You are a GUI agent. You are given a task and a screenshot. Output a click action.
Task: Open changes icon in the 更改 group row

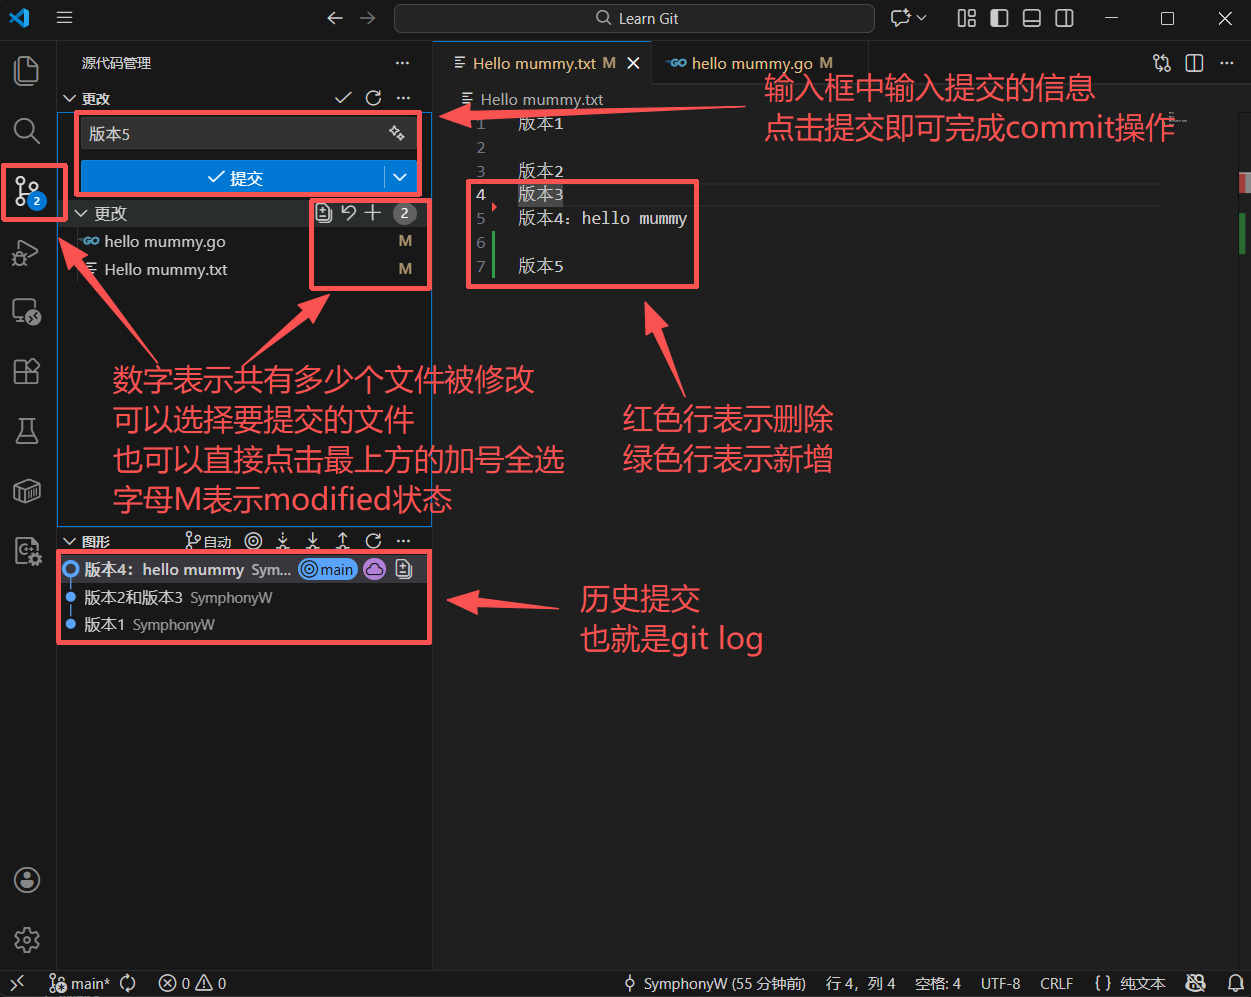pyautogui.click(x=323, y=212)
